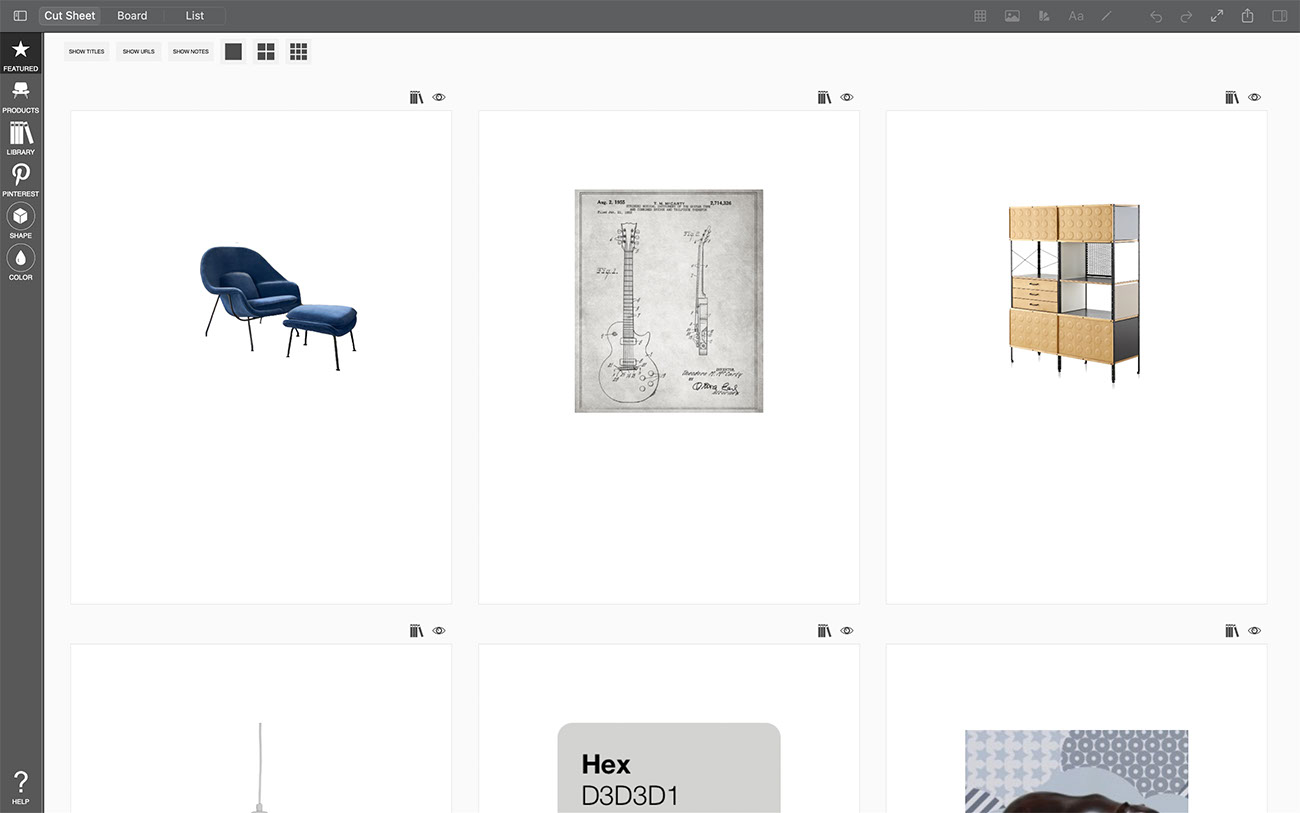This screenshot has height=813, width=1300.
Task: Choose the Shape tool in sidebar
Action: (20, 221)
